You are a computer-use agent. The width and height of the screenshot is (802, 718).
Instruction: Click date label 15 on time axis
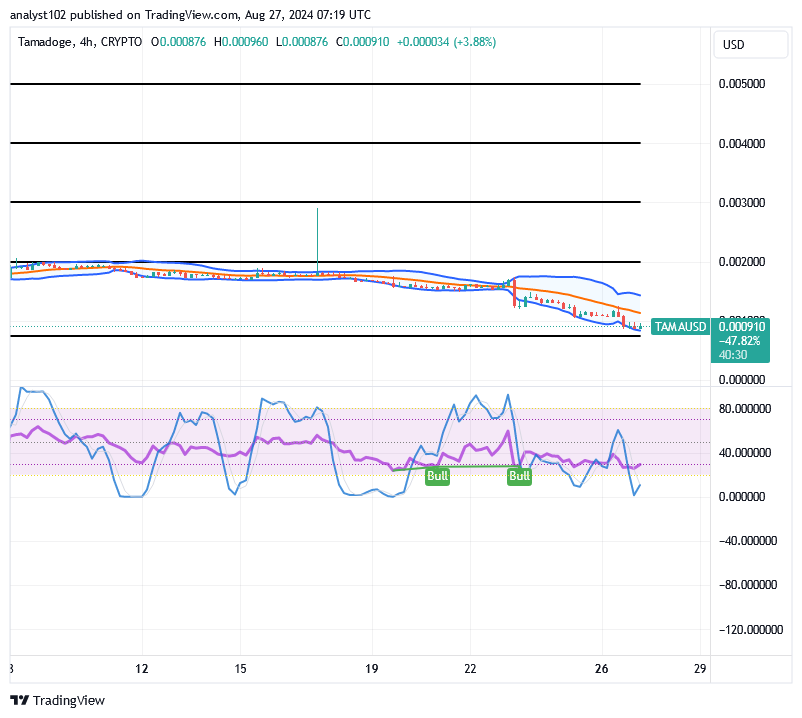[240, 668]
